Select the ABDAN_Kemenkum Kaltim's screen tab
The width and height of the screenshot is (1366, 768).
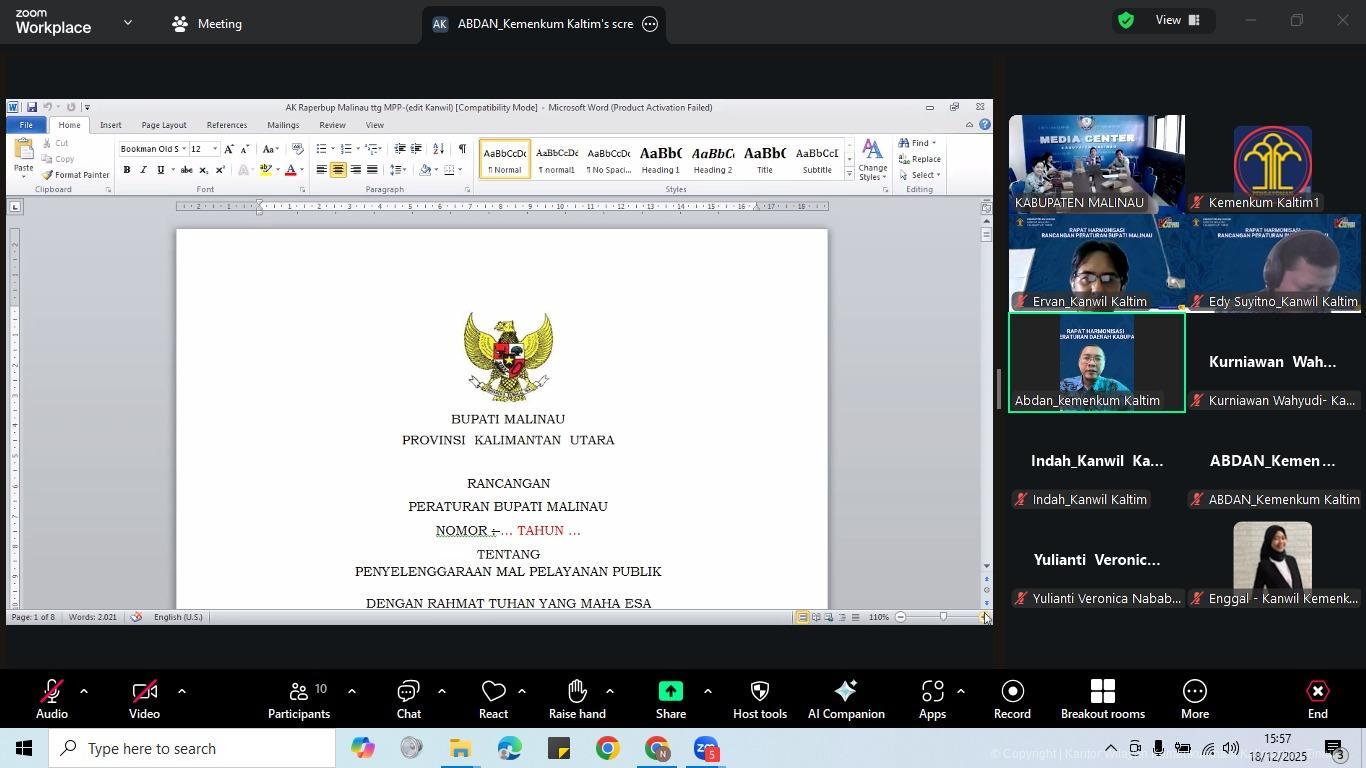544,24
